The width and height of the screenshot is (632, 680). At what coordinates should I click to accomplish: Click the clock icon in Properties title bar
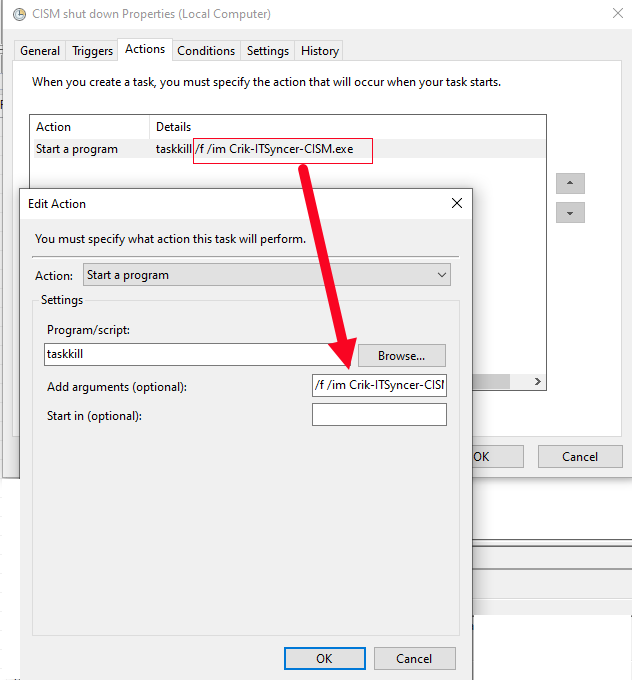pyautogui.click(x=17, y=14)
